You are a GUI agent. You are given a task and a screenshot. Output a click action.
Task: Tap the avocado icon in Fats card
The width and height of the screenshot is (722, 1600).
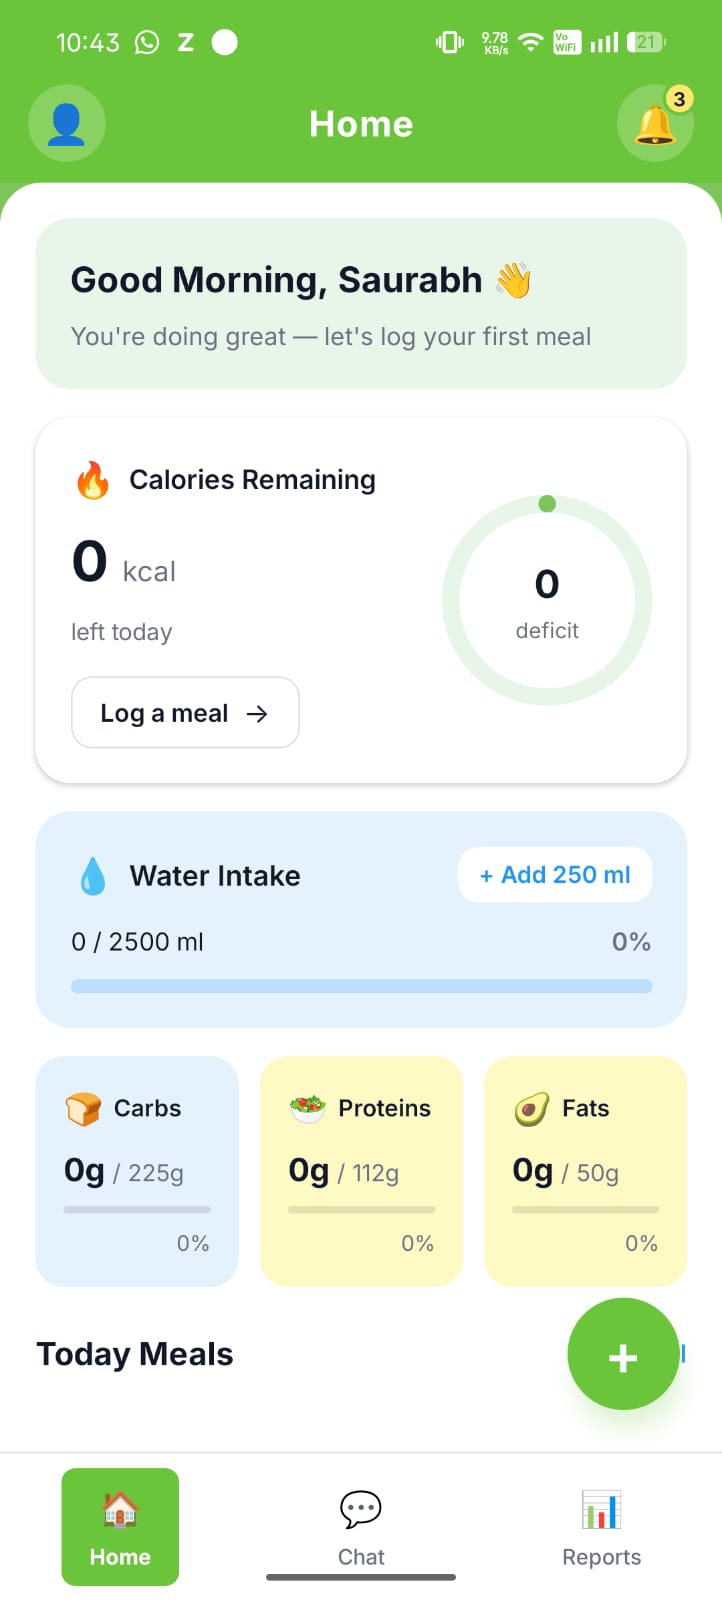click(532, 1108)
